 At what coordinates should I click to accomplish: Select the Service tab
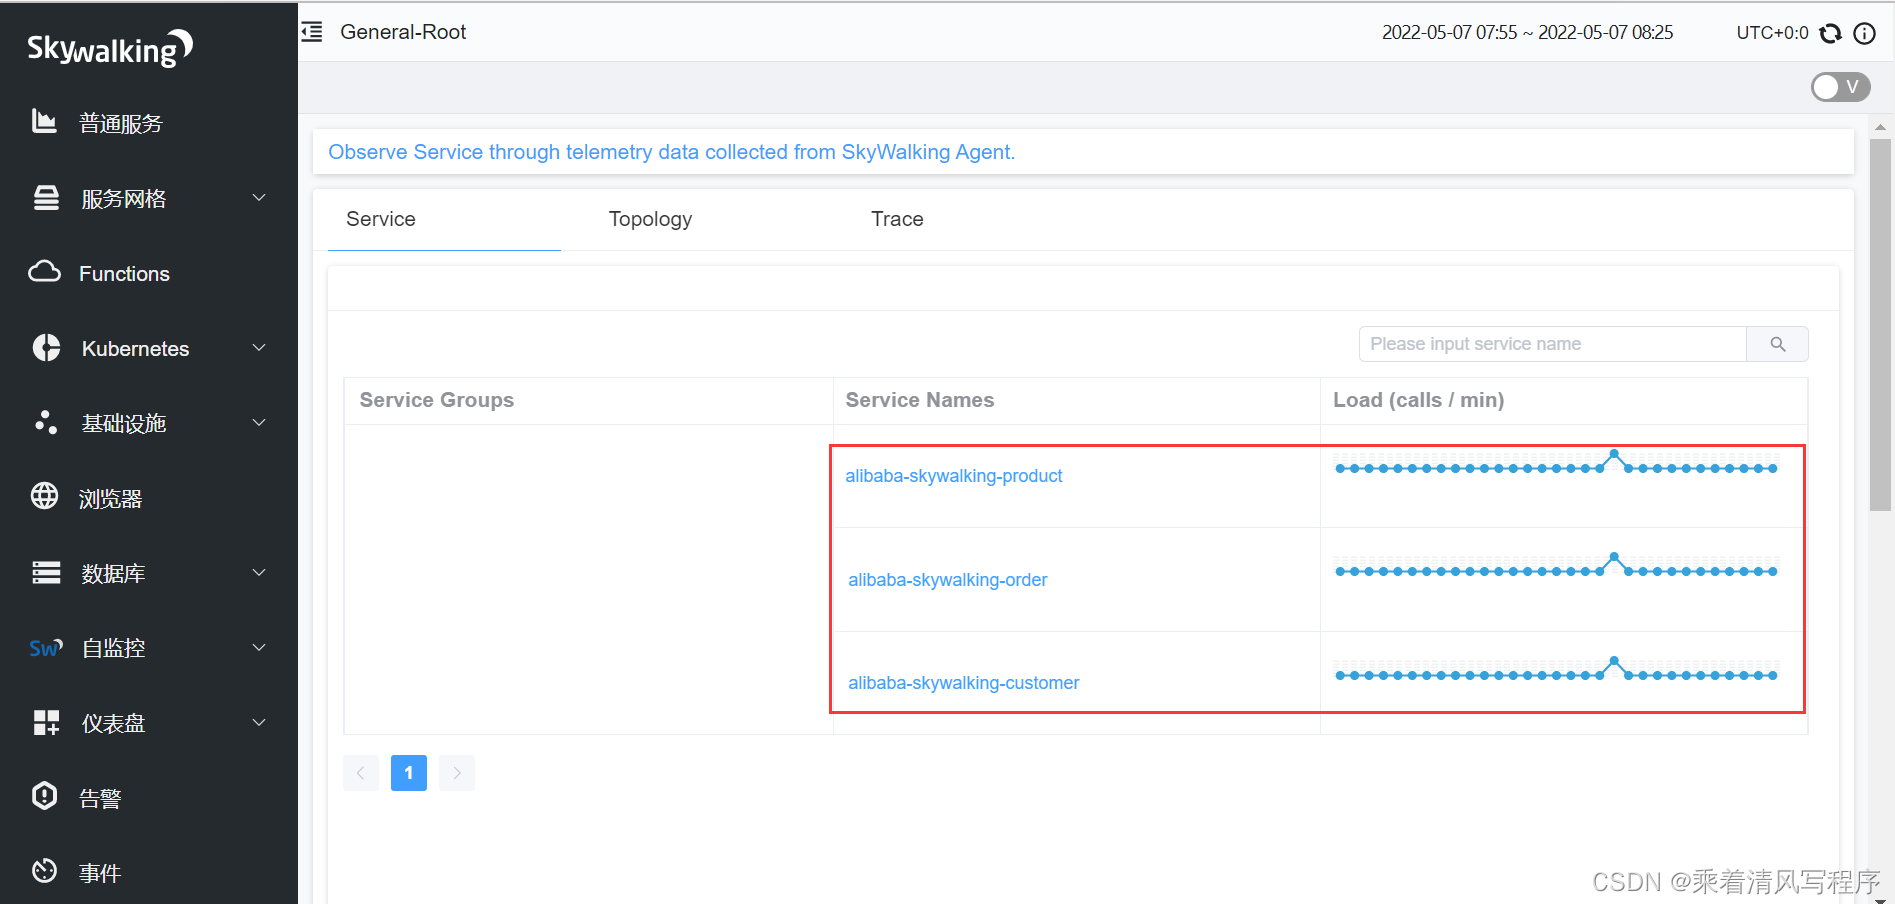tap(381, 219)
